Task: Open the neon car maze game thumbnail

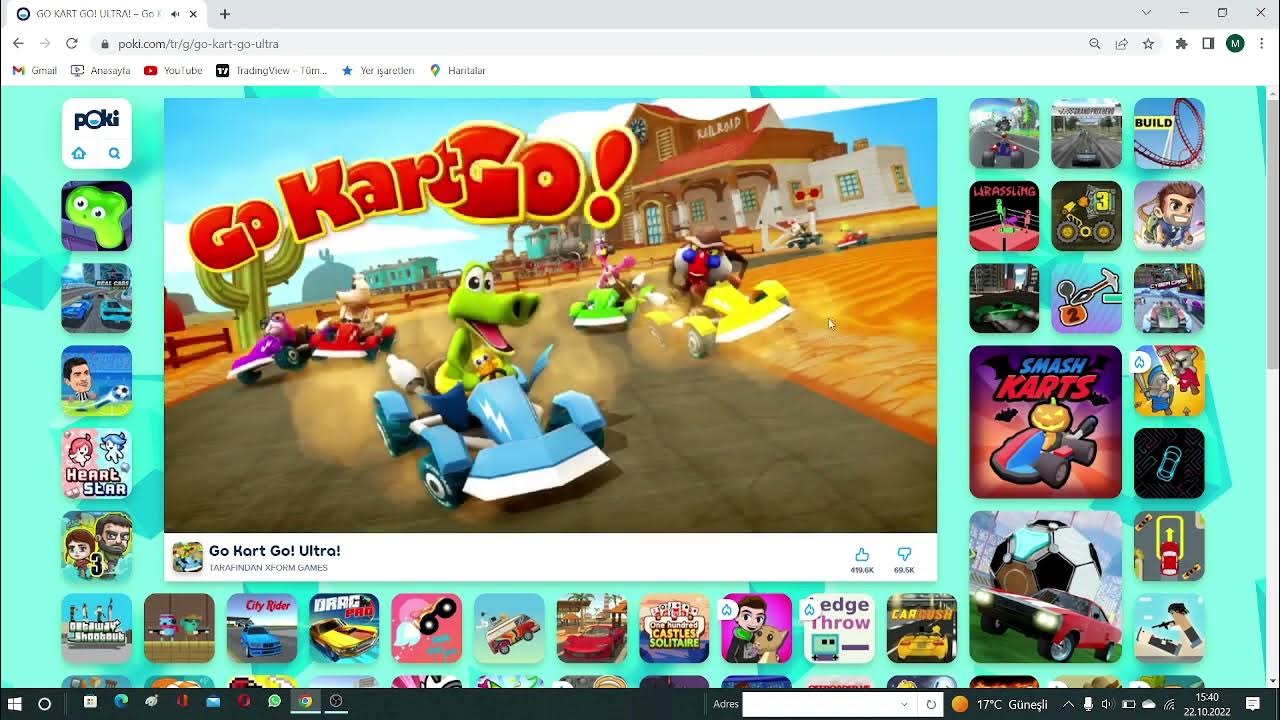Action: pyautogui.click(x=1169, y=464)
